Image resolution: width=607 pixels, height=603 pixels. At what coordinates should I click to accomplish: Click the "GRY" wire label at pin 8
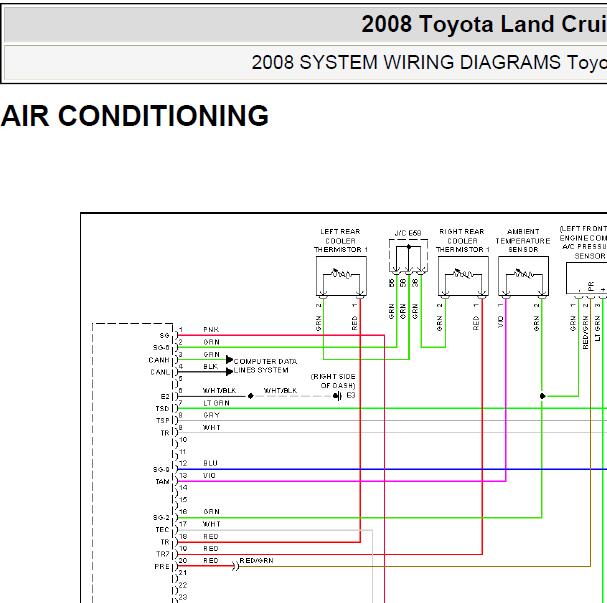(x=211, y=415)
